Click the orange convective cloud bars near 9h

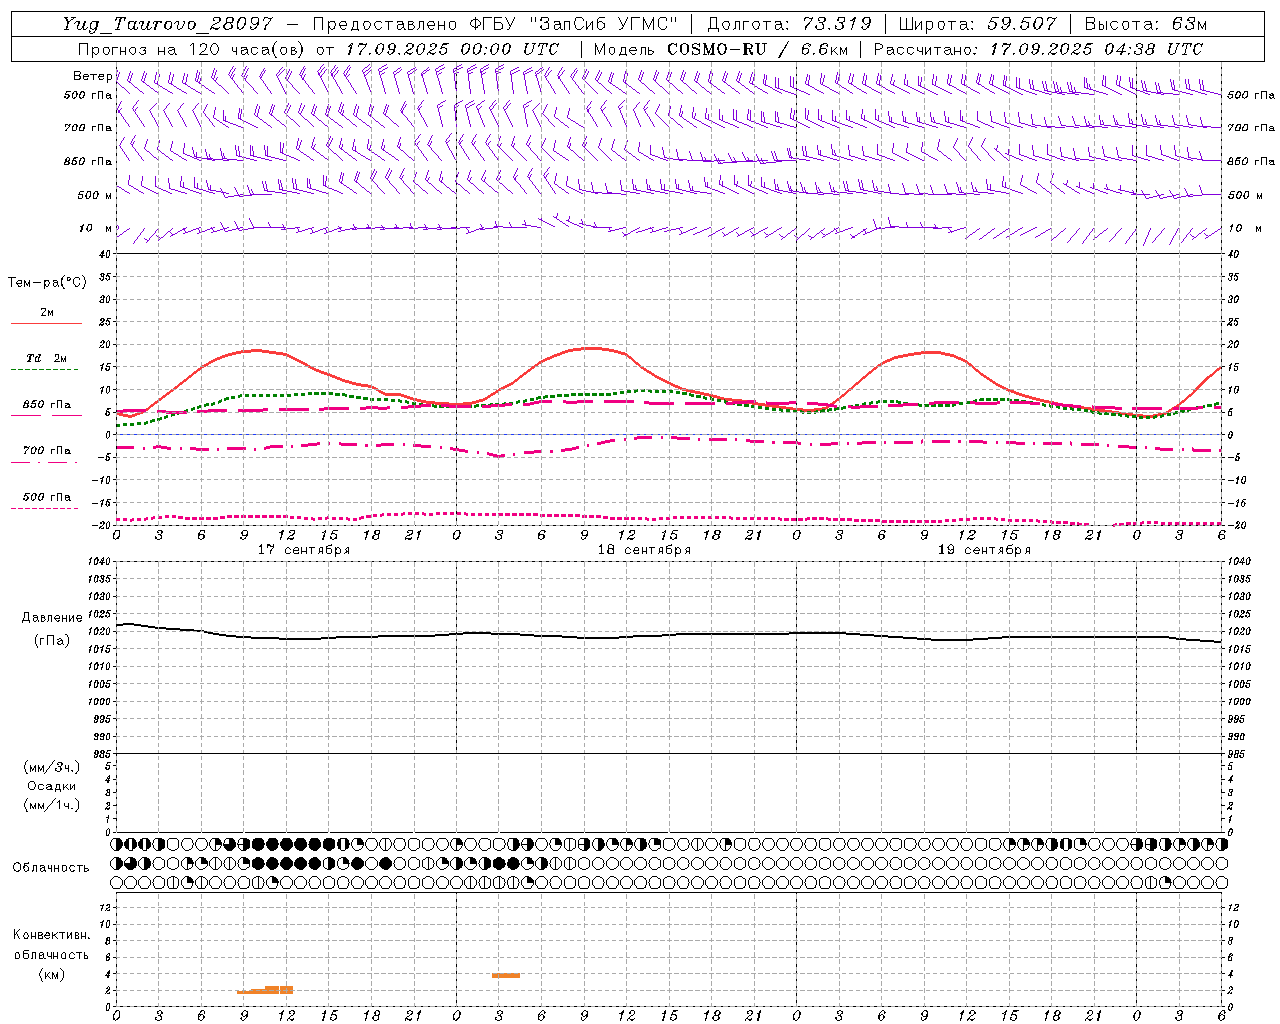(265, 990)
